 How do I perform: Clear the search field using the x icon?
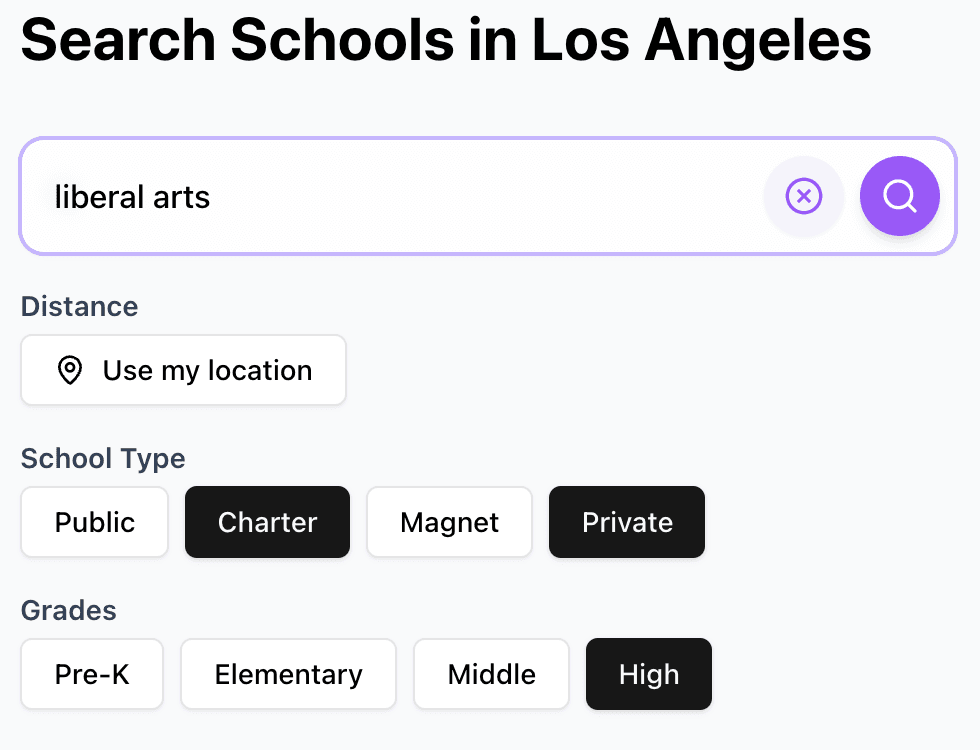(x=804, y=196)
